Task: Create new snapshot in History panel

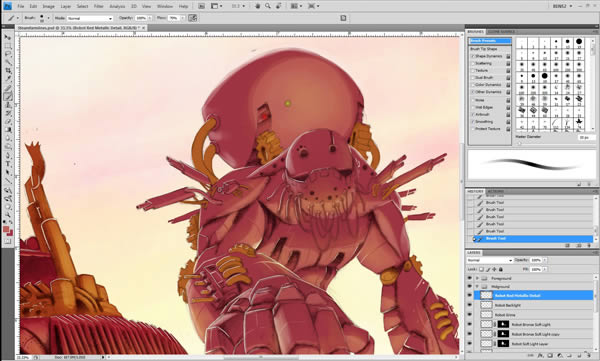Action: click(579, 245)
